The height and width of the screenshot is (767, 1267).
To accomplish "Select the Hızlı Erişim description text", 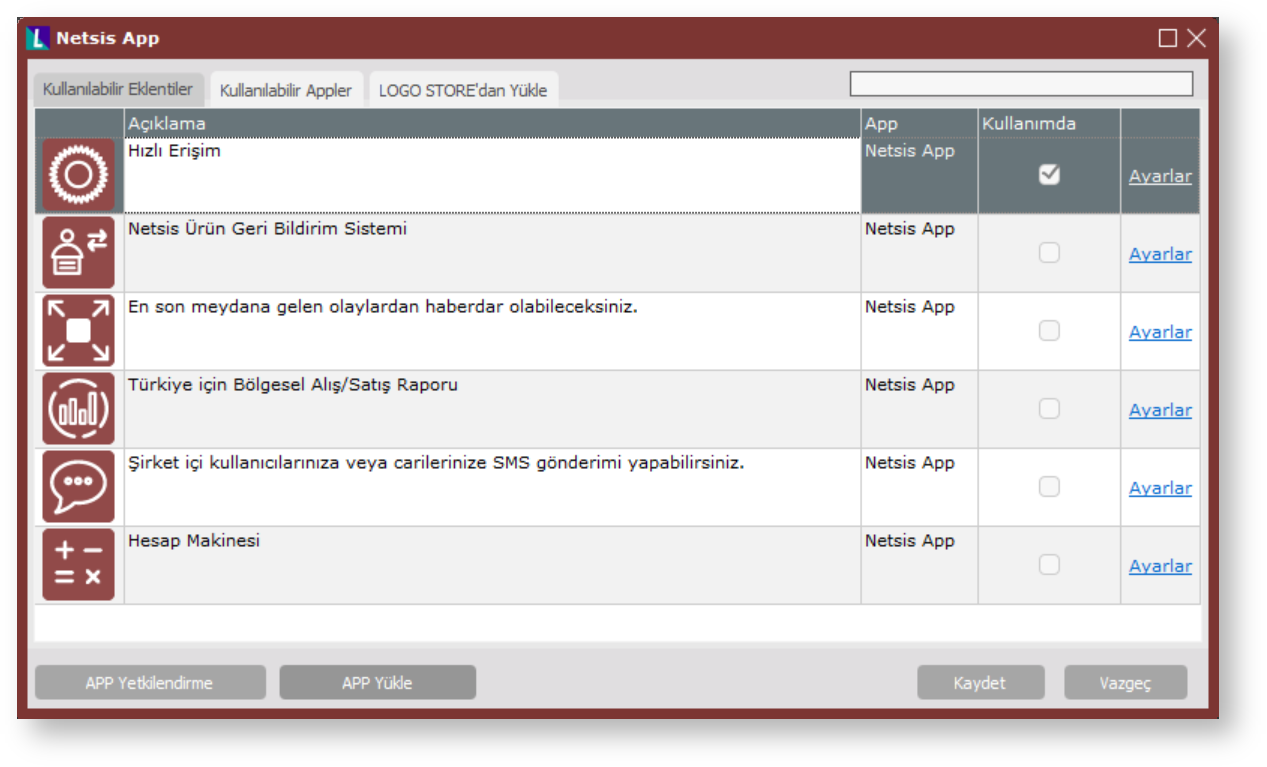I will pos(174,151).
